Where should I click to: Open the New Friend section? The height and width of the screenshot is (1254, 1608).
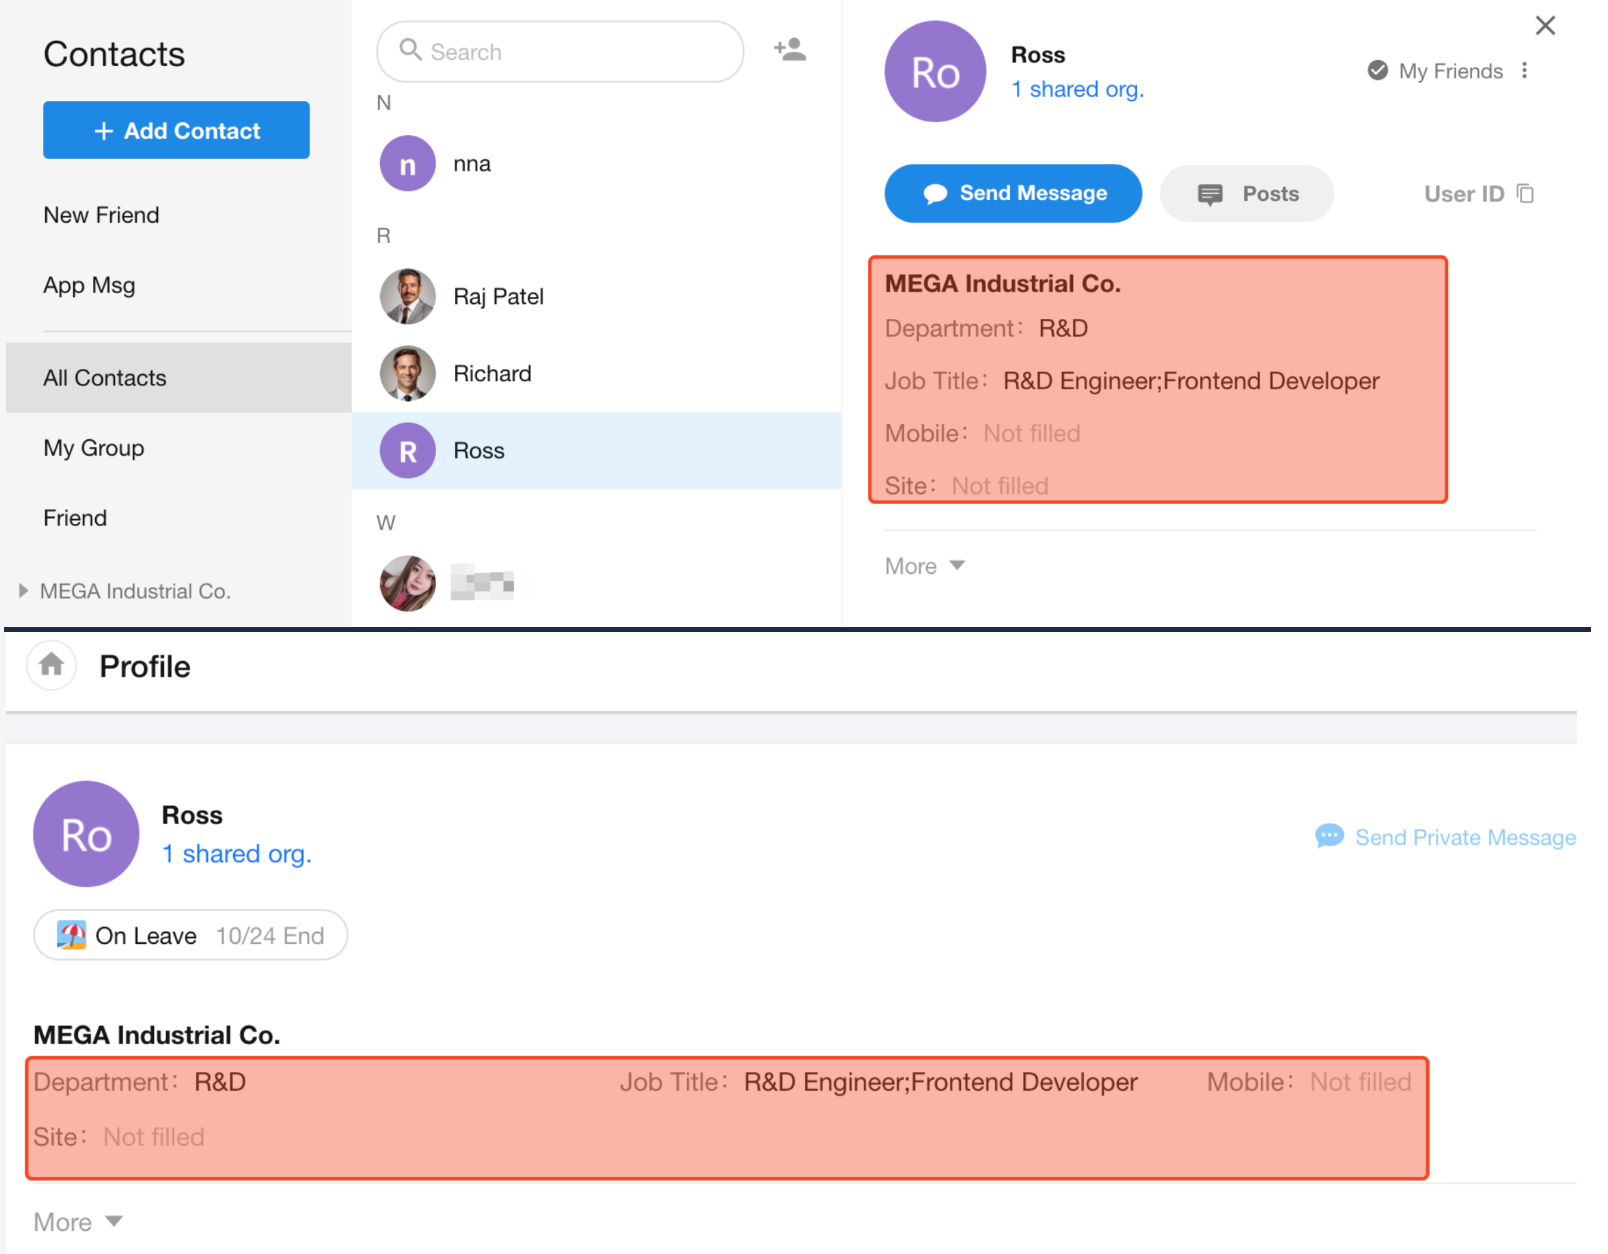(101, 215)
